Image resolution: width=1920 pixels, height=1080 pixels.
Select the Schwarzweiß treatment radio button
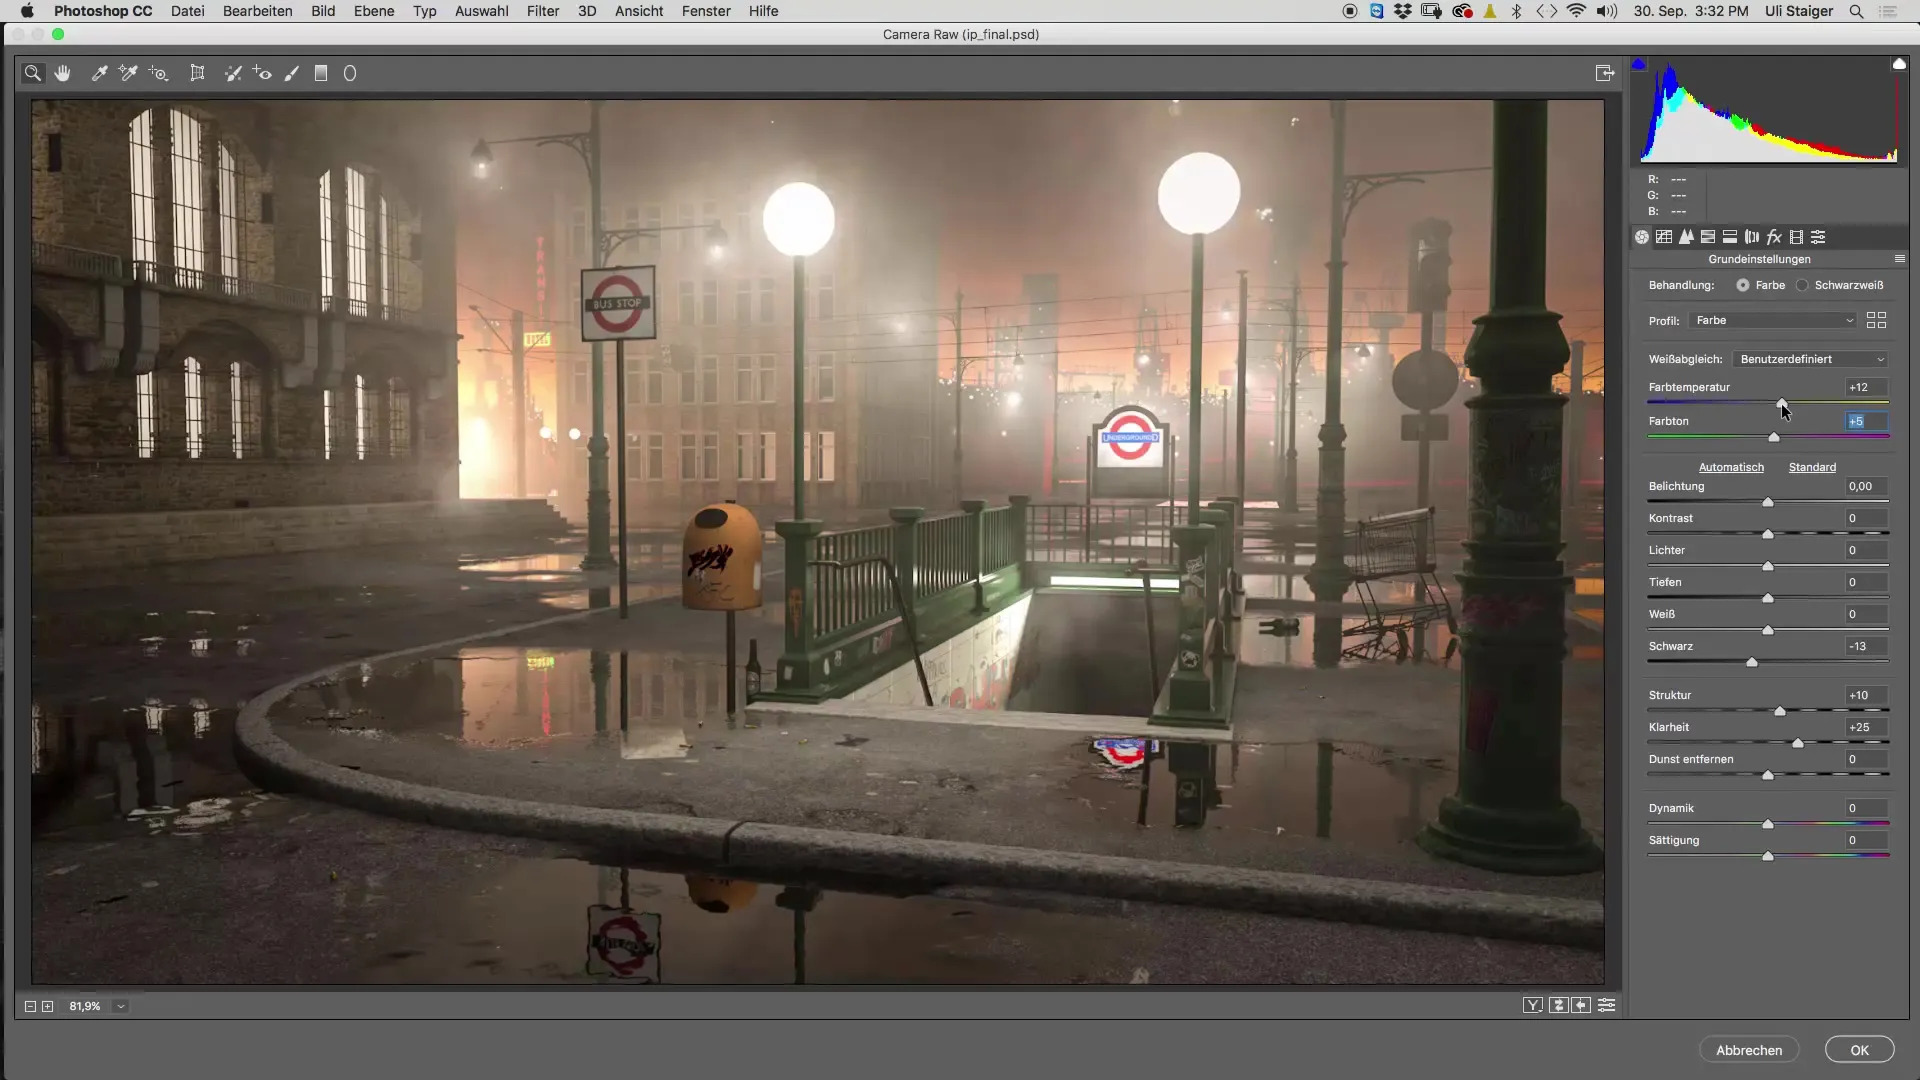coord(1802,285)
